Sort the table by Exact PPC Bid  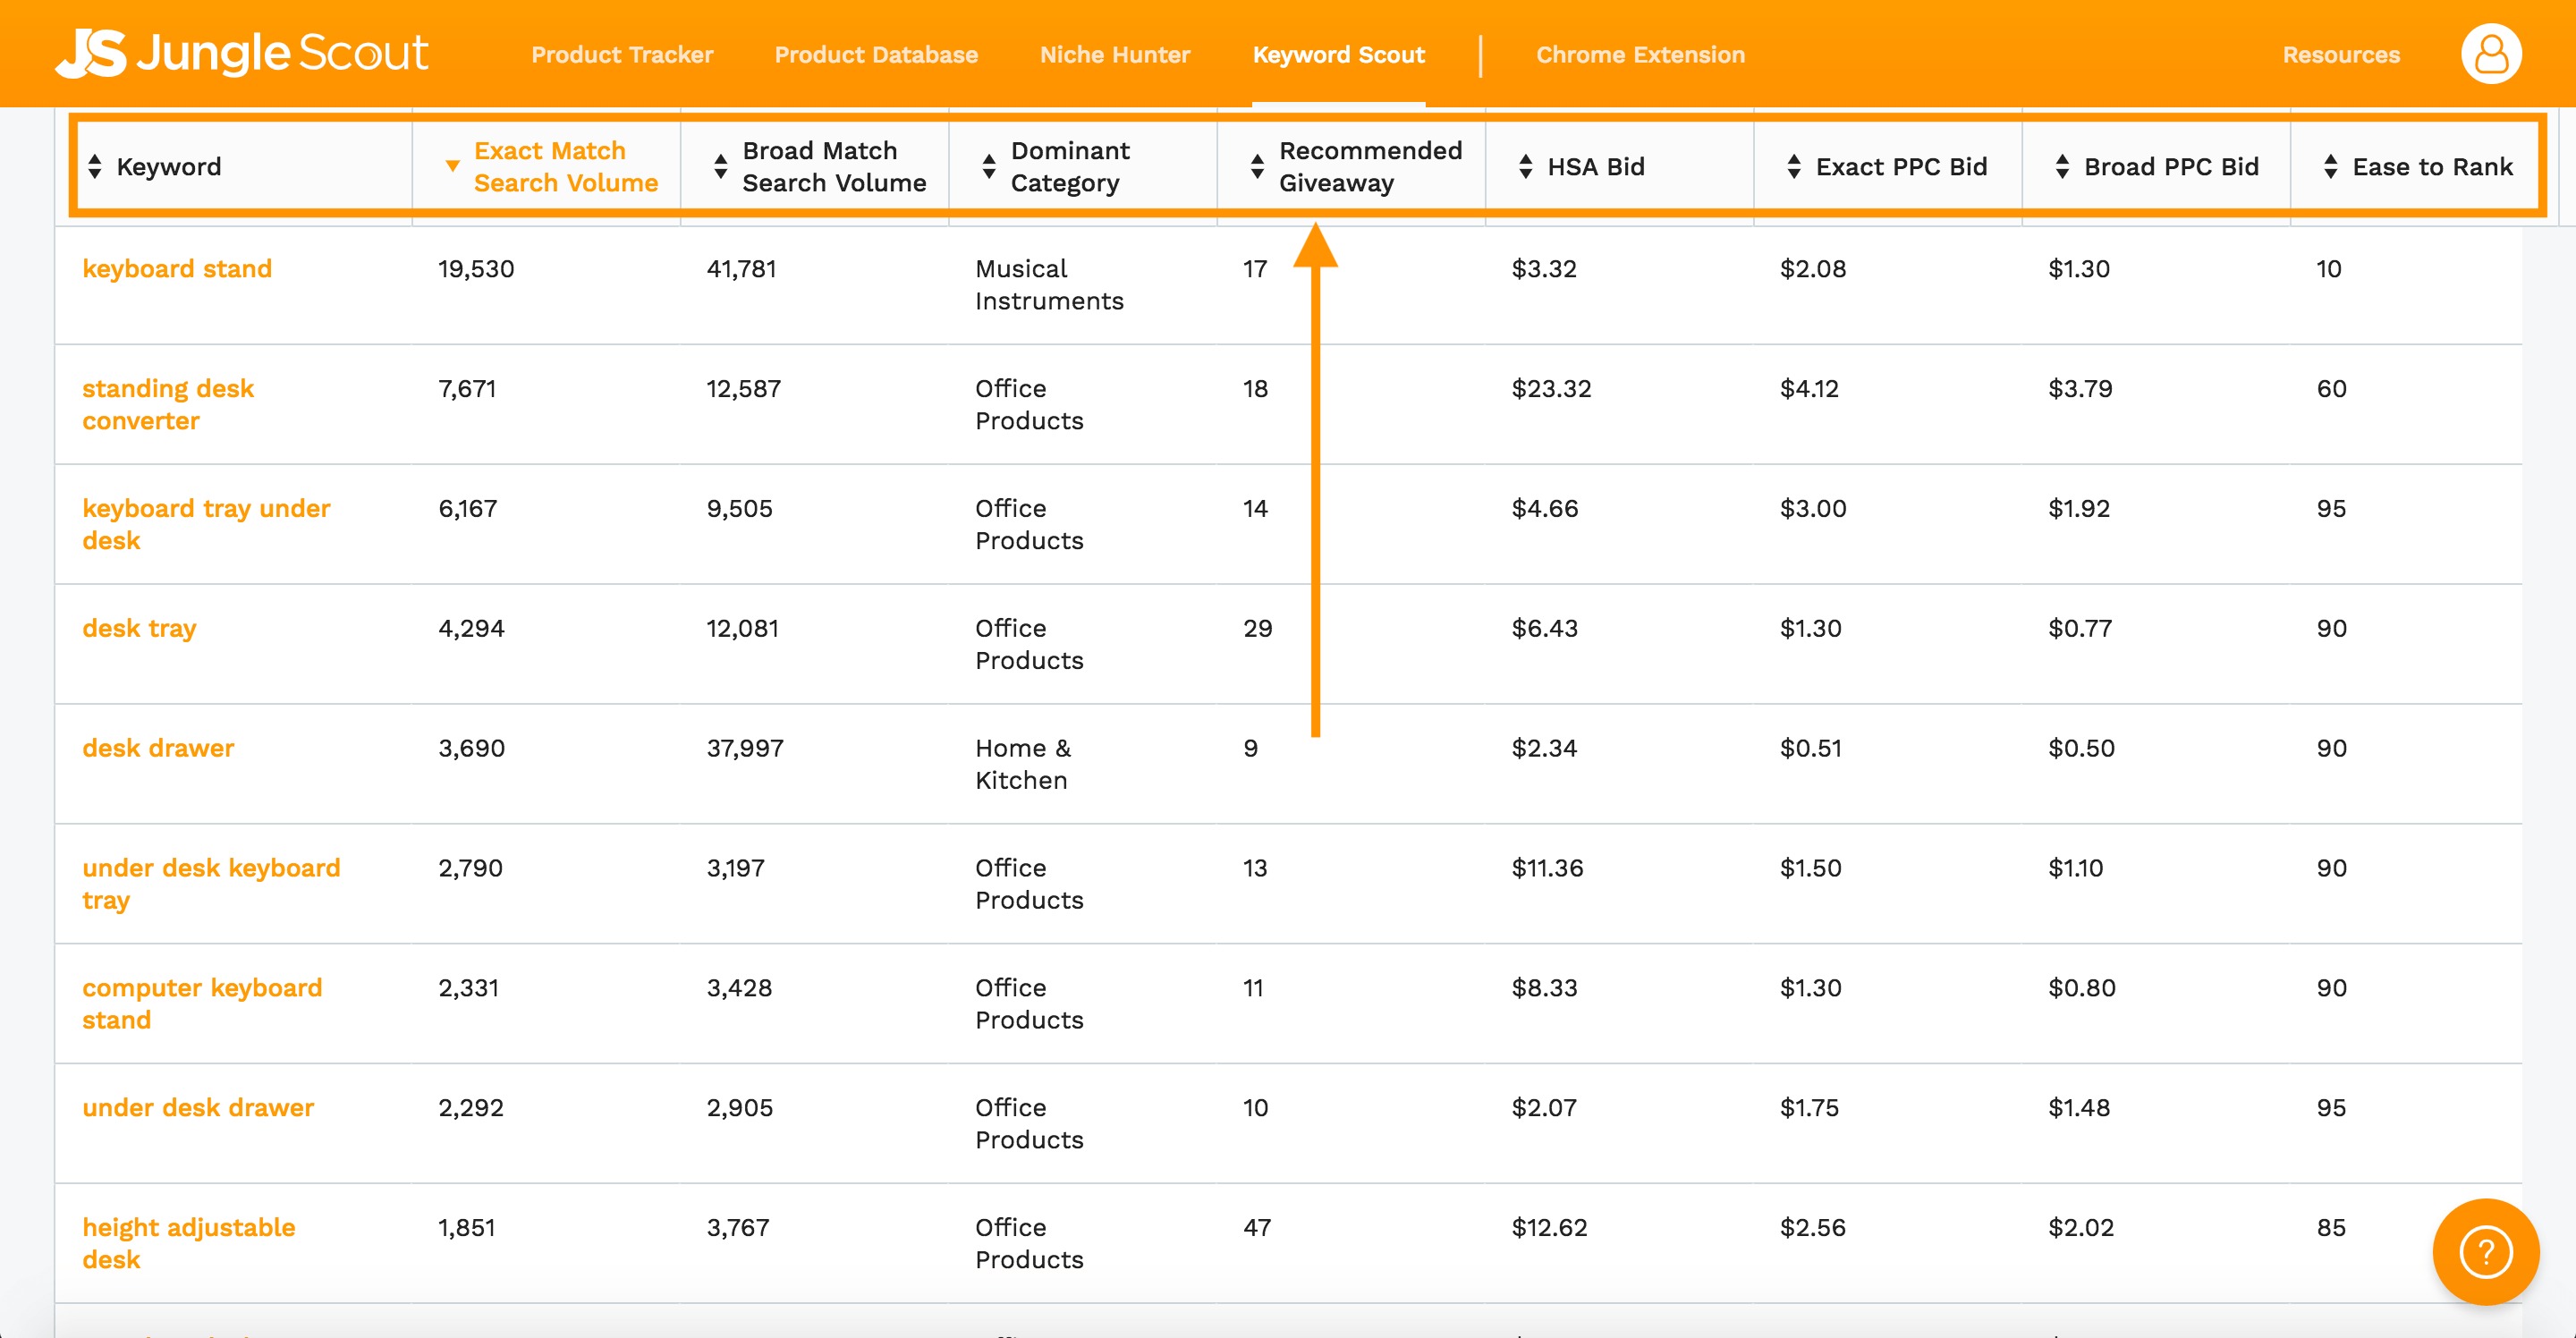coord(1794,166)
